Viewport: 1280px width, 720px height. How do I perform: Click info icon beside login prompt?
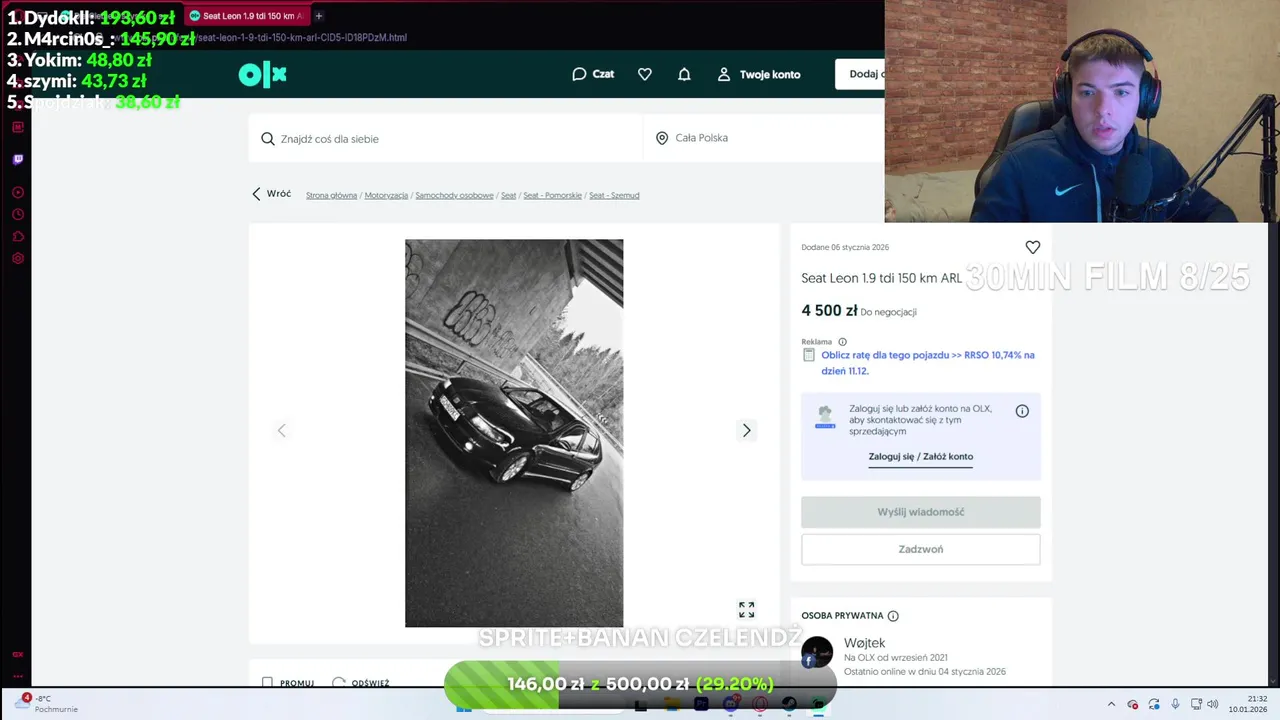pos(1022,411)
